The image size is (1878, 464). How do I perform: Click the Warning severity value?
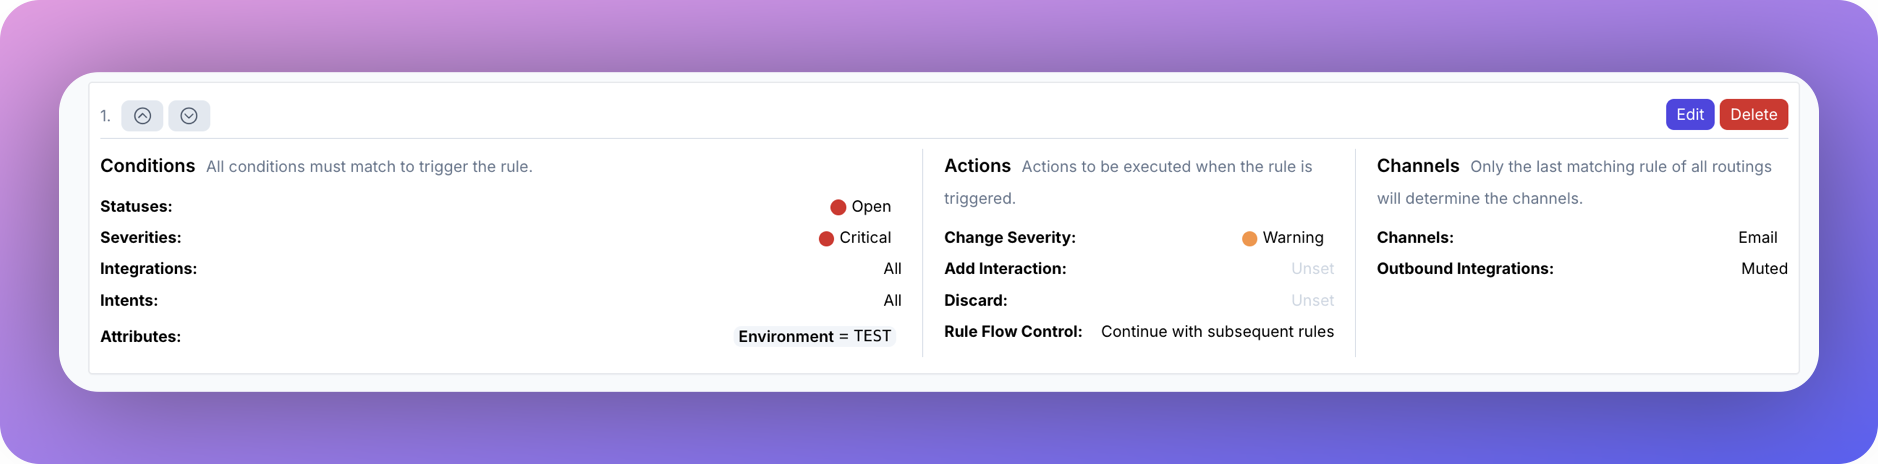point(1293,238)
